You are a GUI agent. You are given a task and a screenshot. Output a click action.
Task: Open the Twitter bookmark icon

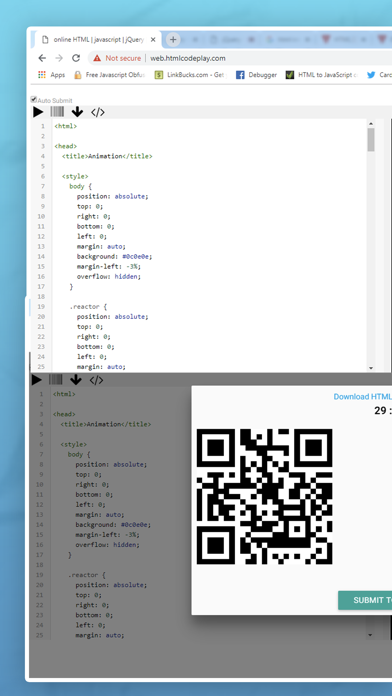(x=371, y=75)
